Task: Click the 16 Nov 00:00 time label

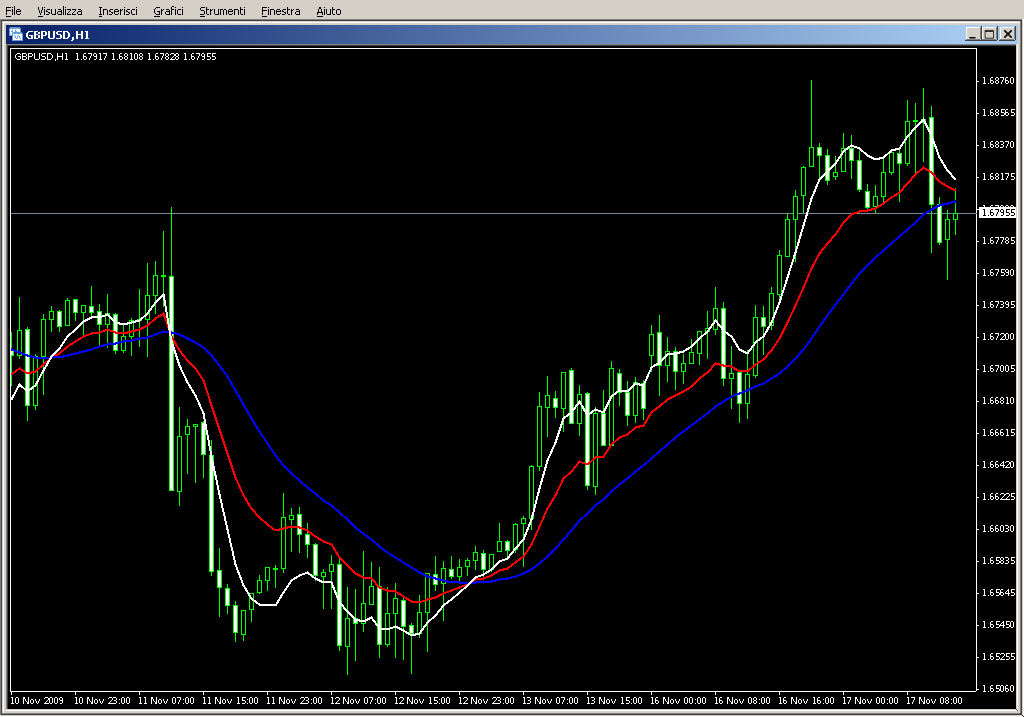Action: point(678,701)
